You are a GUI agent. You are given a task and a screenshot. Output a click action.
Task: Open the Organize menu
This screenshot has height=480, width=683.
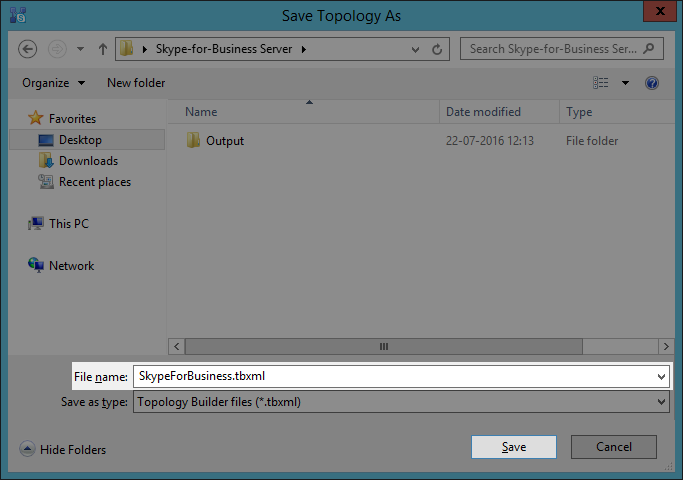click(53, 83)
